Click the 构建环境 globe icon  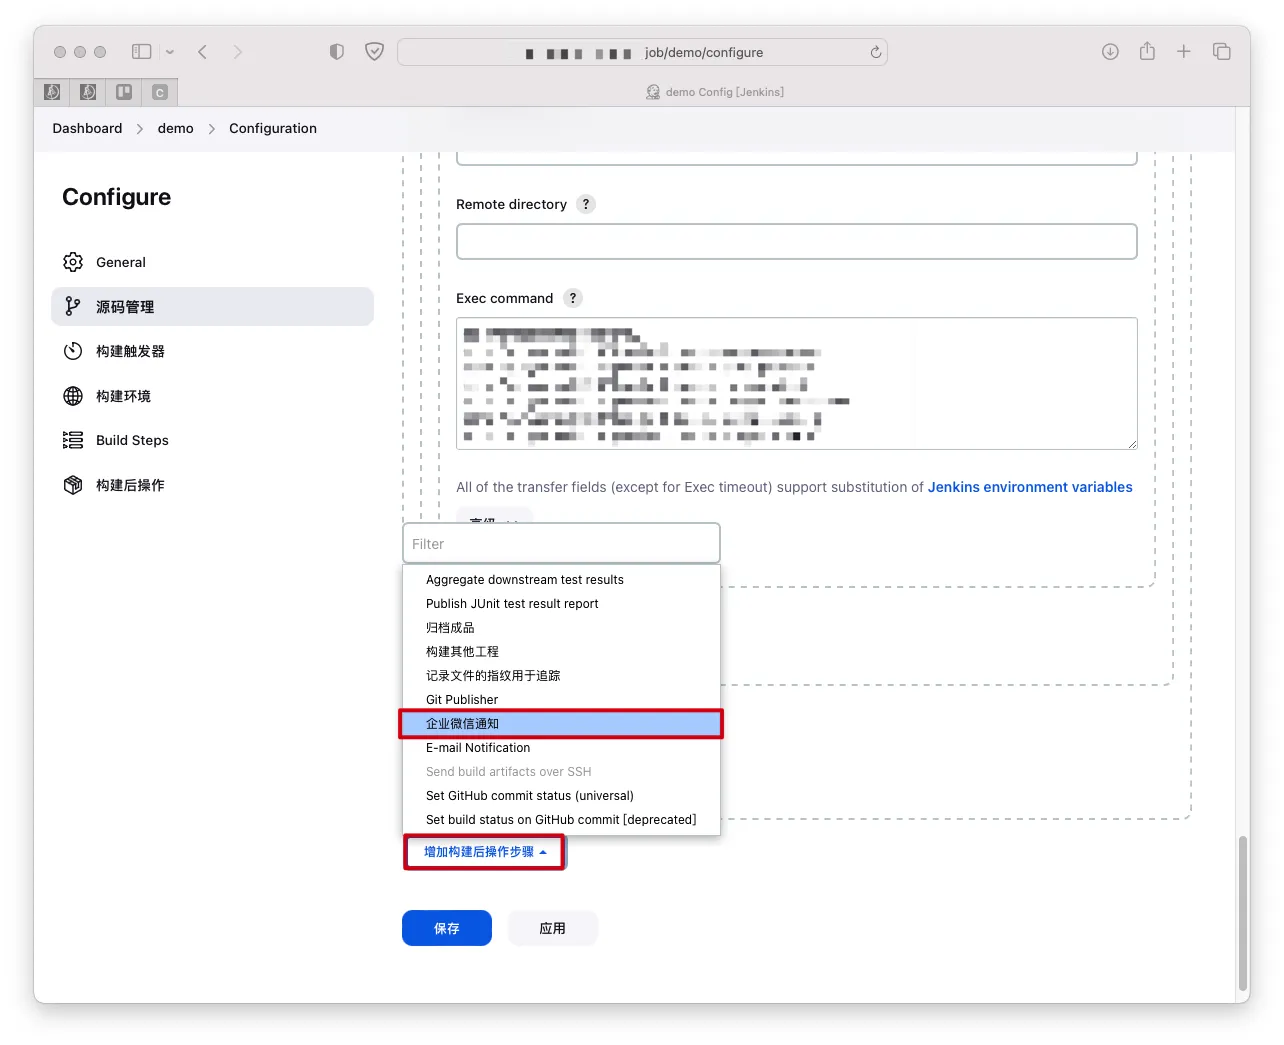point(73,396)
